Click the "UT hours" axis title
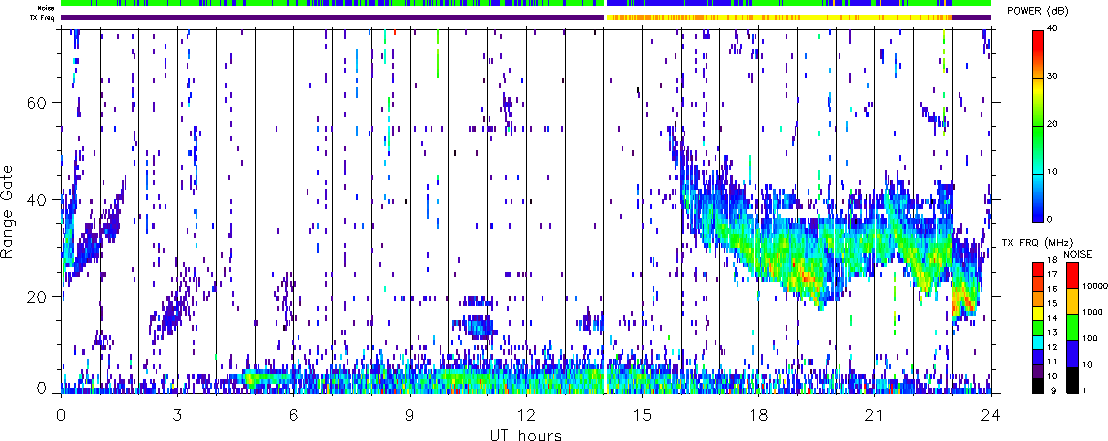This screenshot has height=441, width=1108. coord(526,434)
